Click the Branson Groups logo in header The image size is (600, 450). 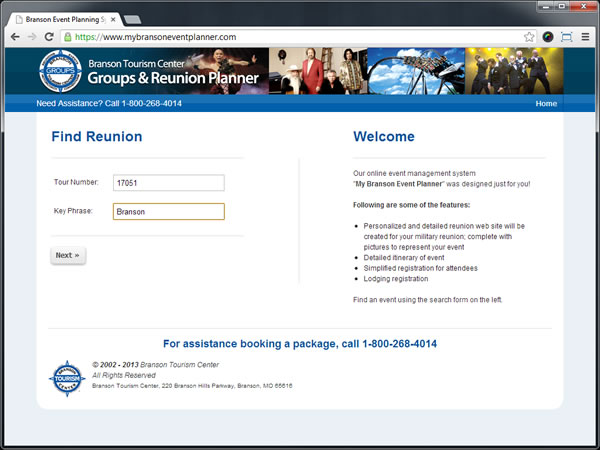60,71
